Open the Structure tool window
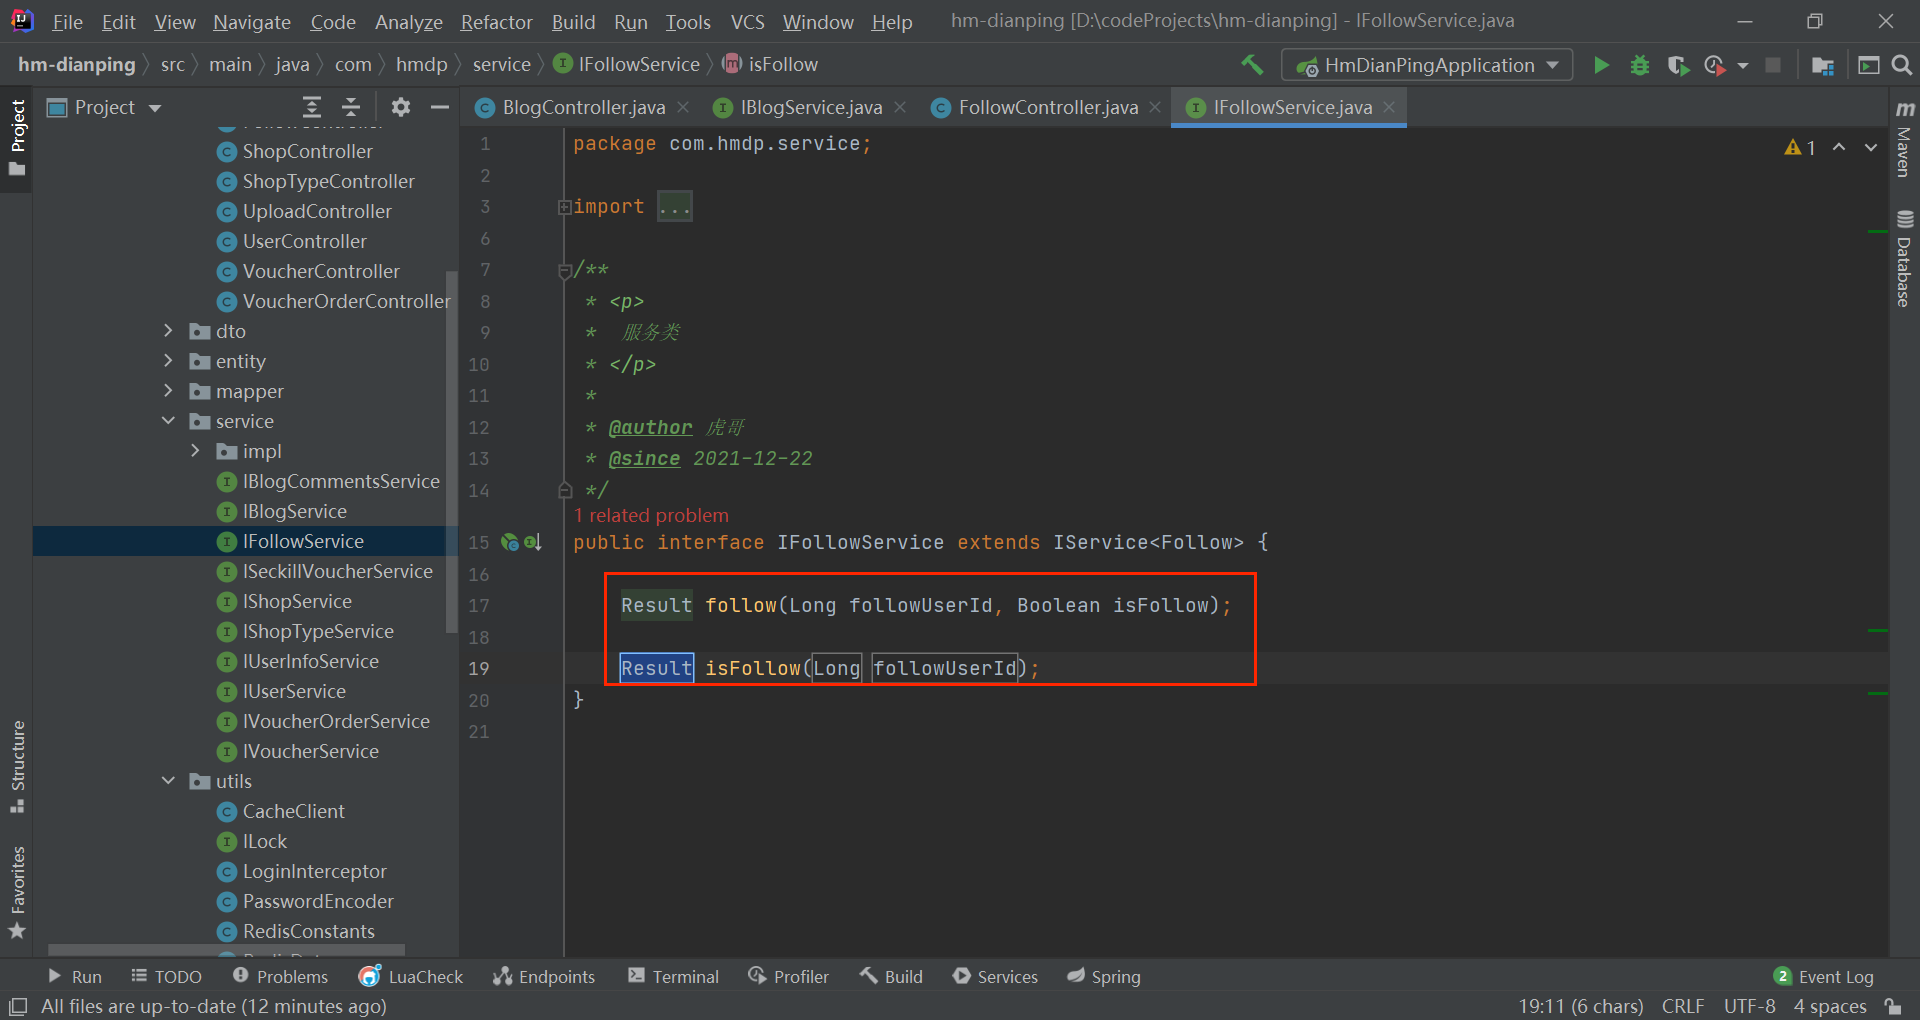This screenshot has width=1921, height=1020. click(17, 767)
